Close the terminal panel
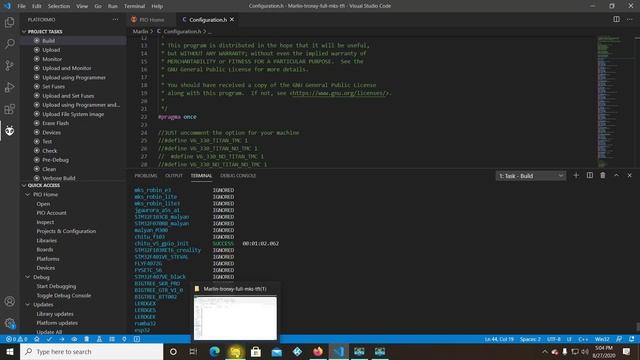 tap(629, 176)
